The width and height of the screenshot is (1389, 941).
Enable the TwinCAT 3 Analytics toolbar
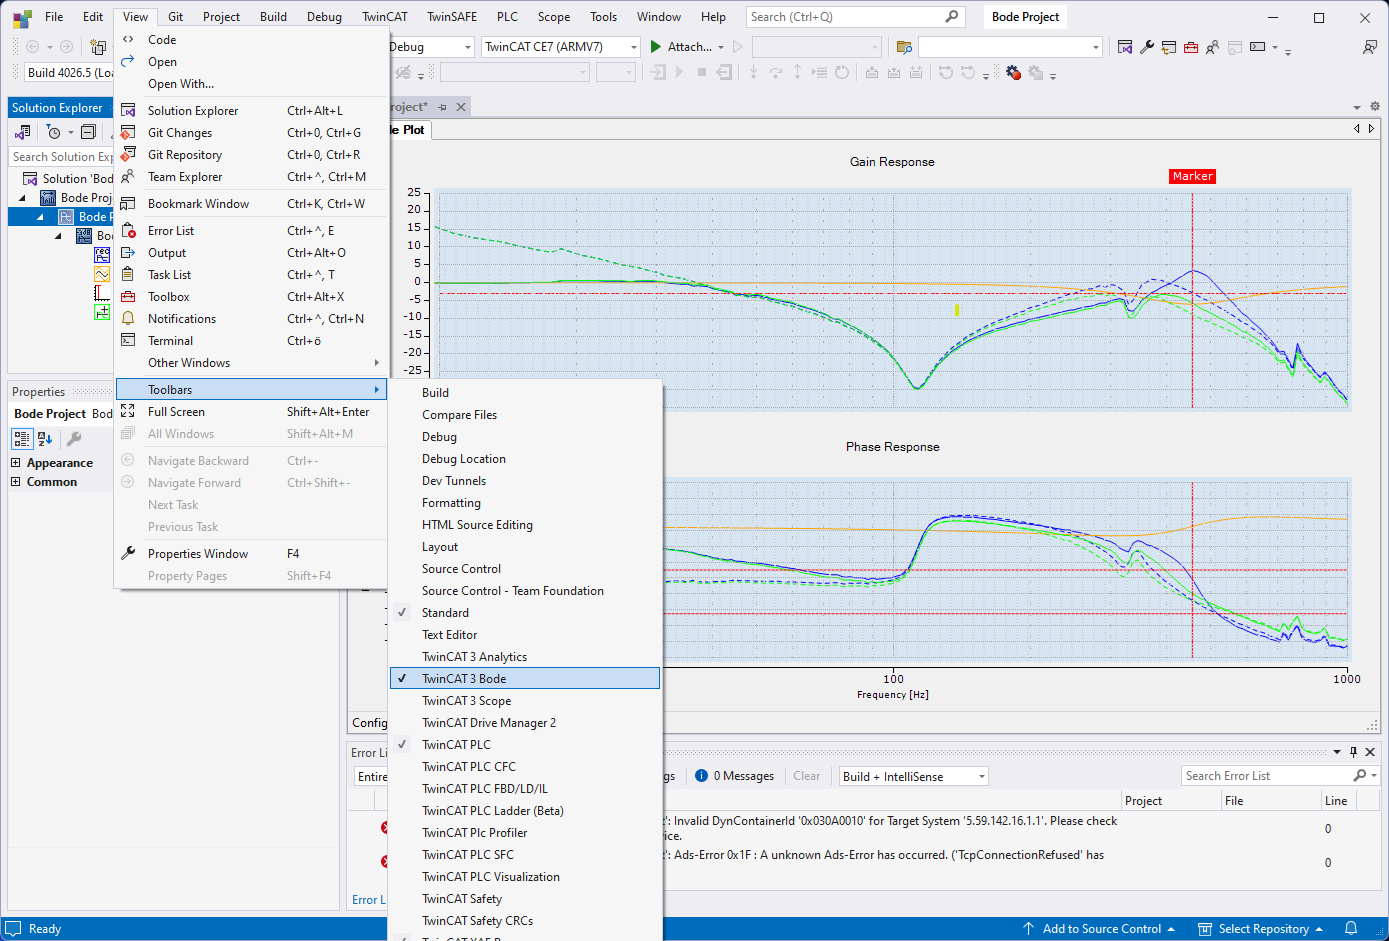pos(525,656)
